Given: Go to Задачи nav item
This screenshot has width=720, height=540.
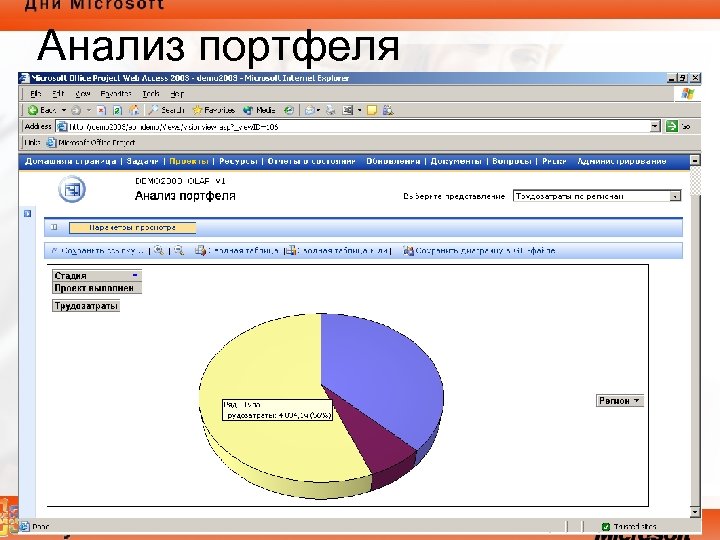Looking at the screenshot, I should (142, 161).
